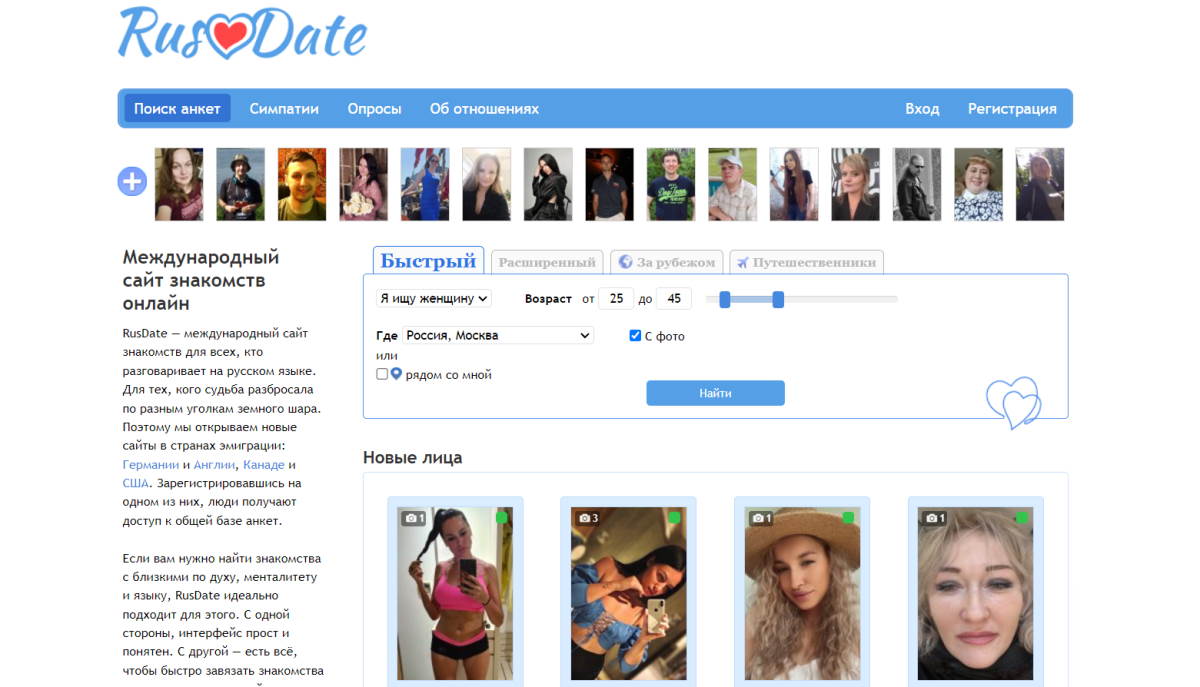Open the 'Я ищу женщину' dropdown
Screen dimensions: 1200x687
click(x=434, y=298)
